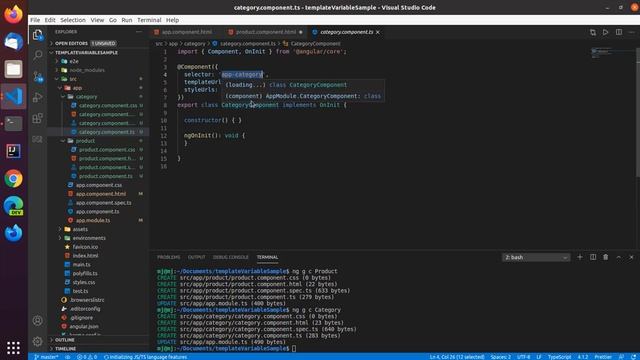Screen dimensions: 640x360
Task: Open the Extensions view
Action: click(38, 118)
